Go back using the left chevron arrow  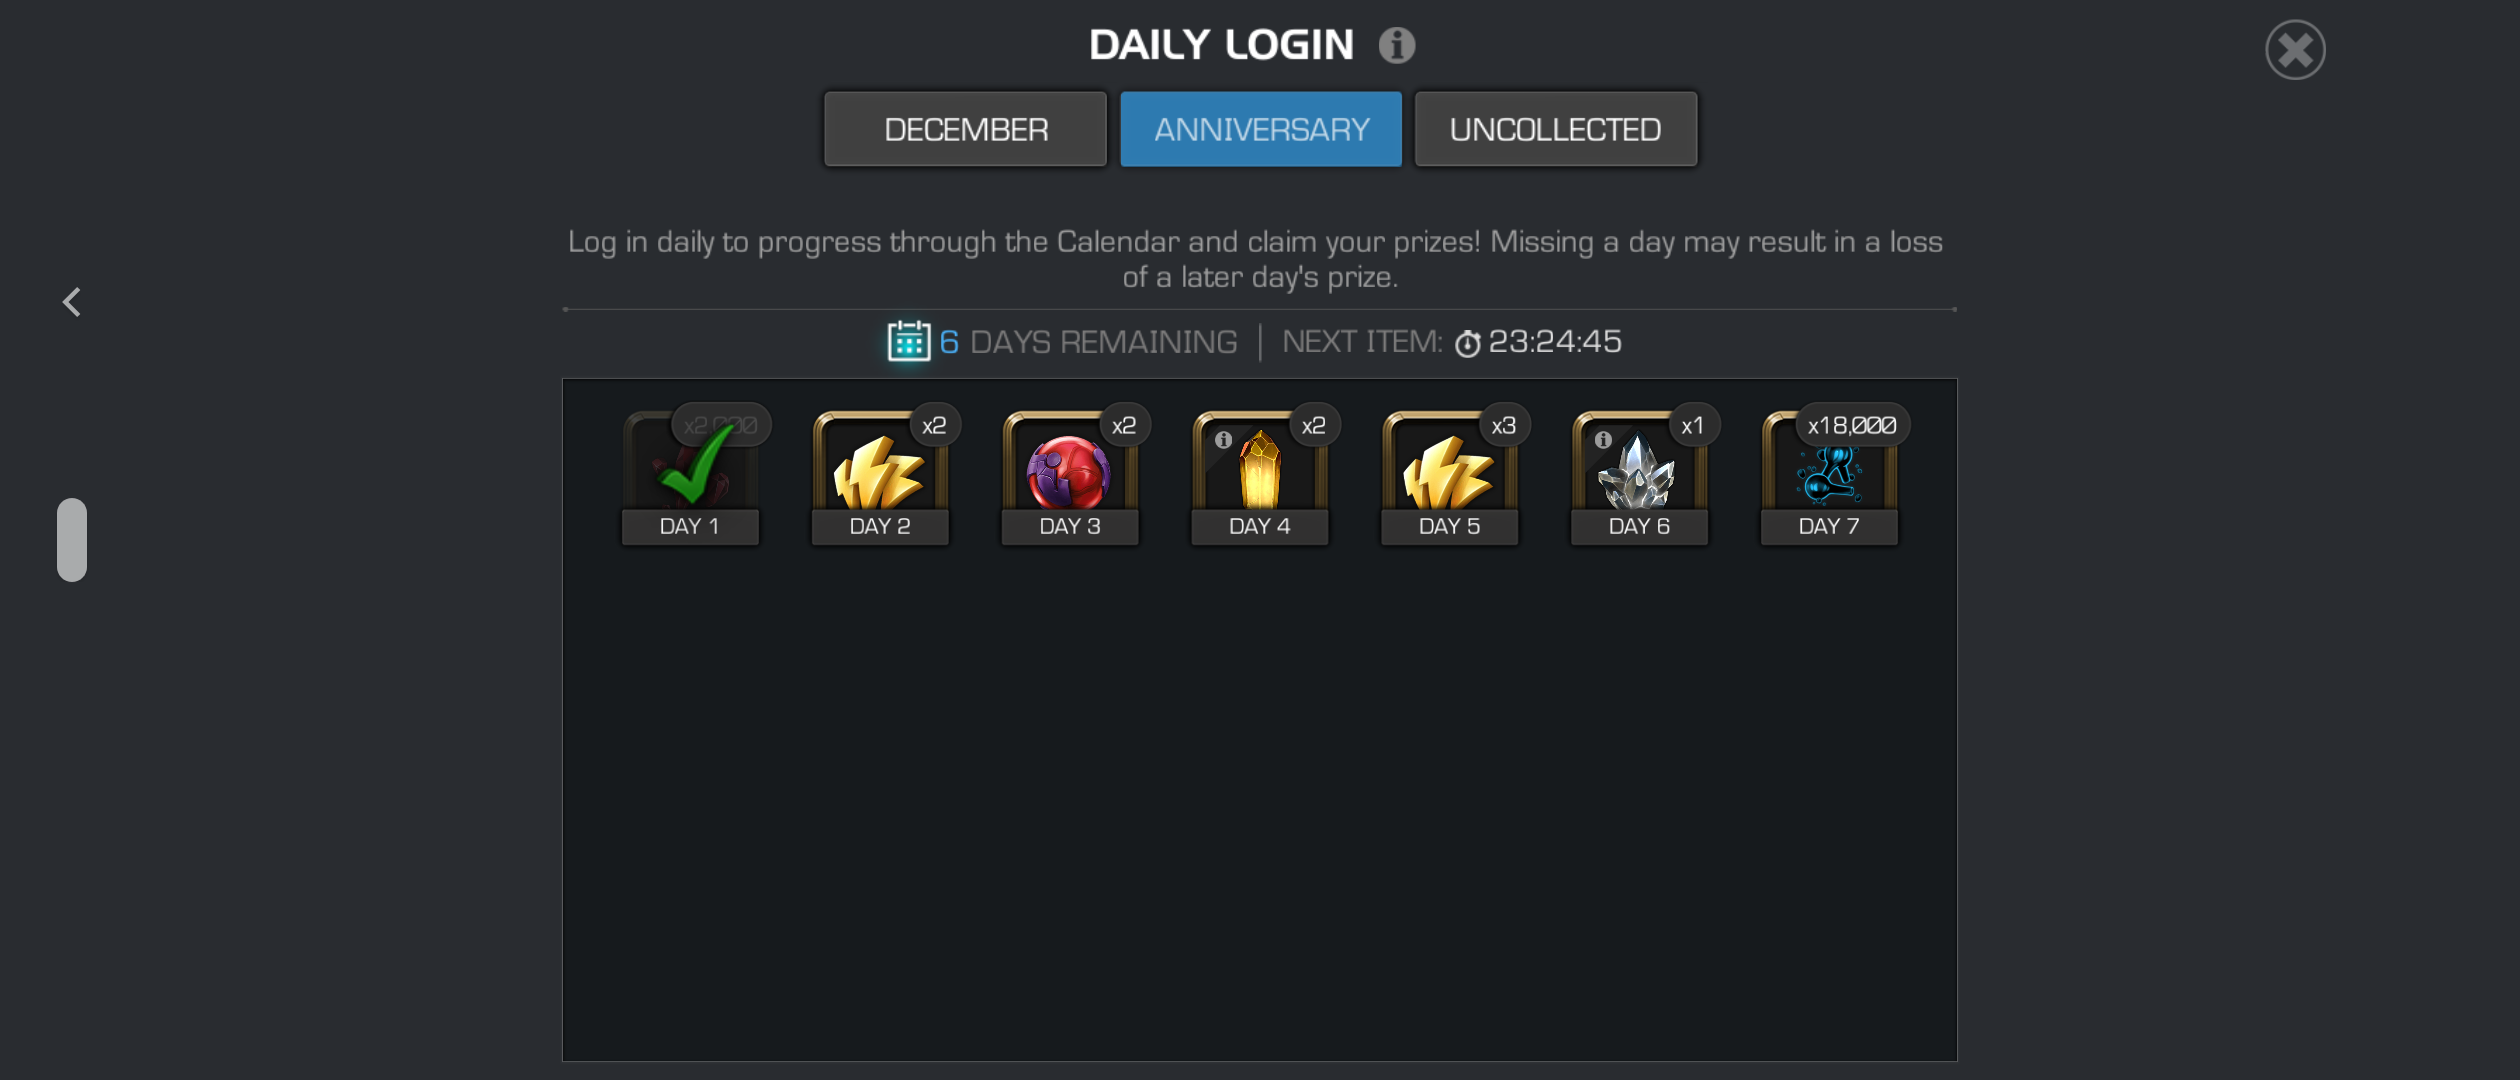71,302
